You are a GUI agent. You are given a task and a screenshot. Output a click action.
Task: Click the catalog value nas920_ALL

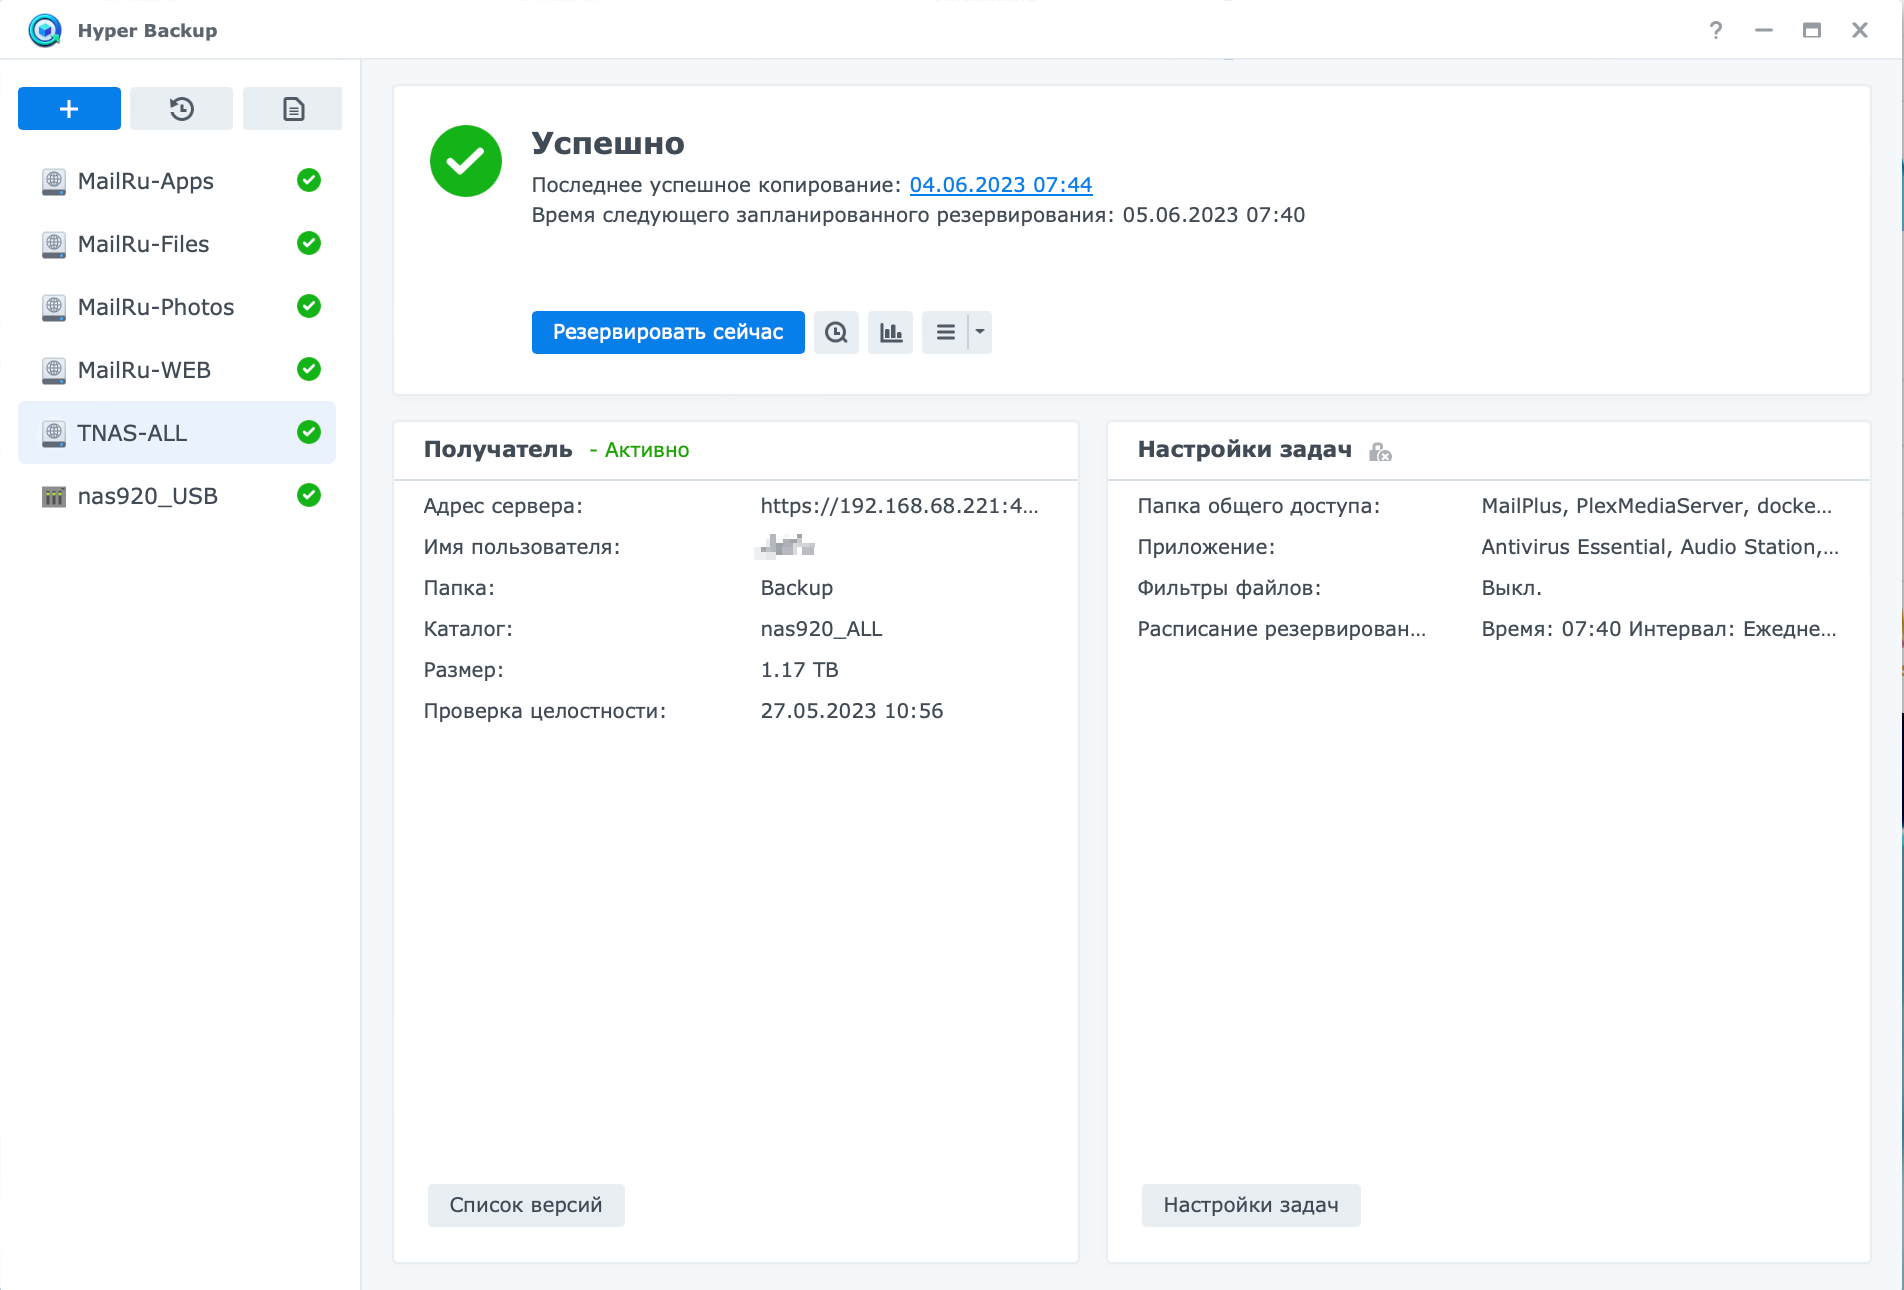click(x=821, y=629)
